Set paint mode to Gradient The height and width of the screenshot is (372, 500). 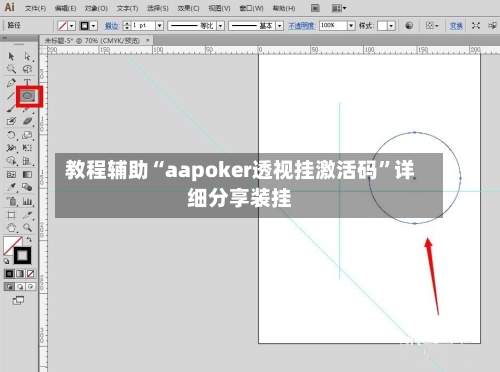20,274
